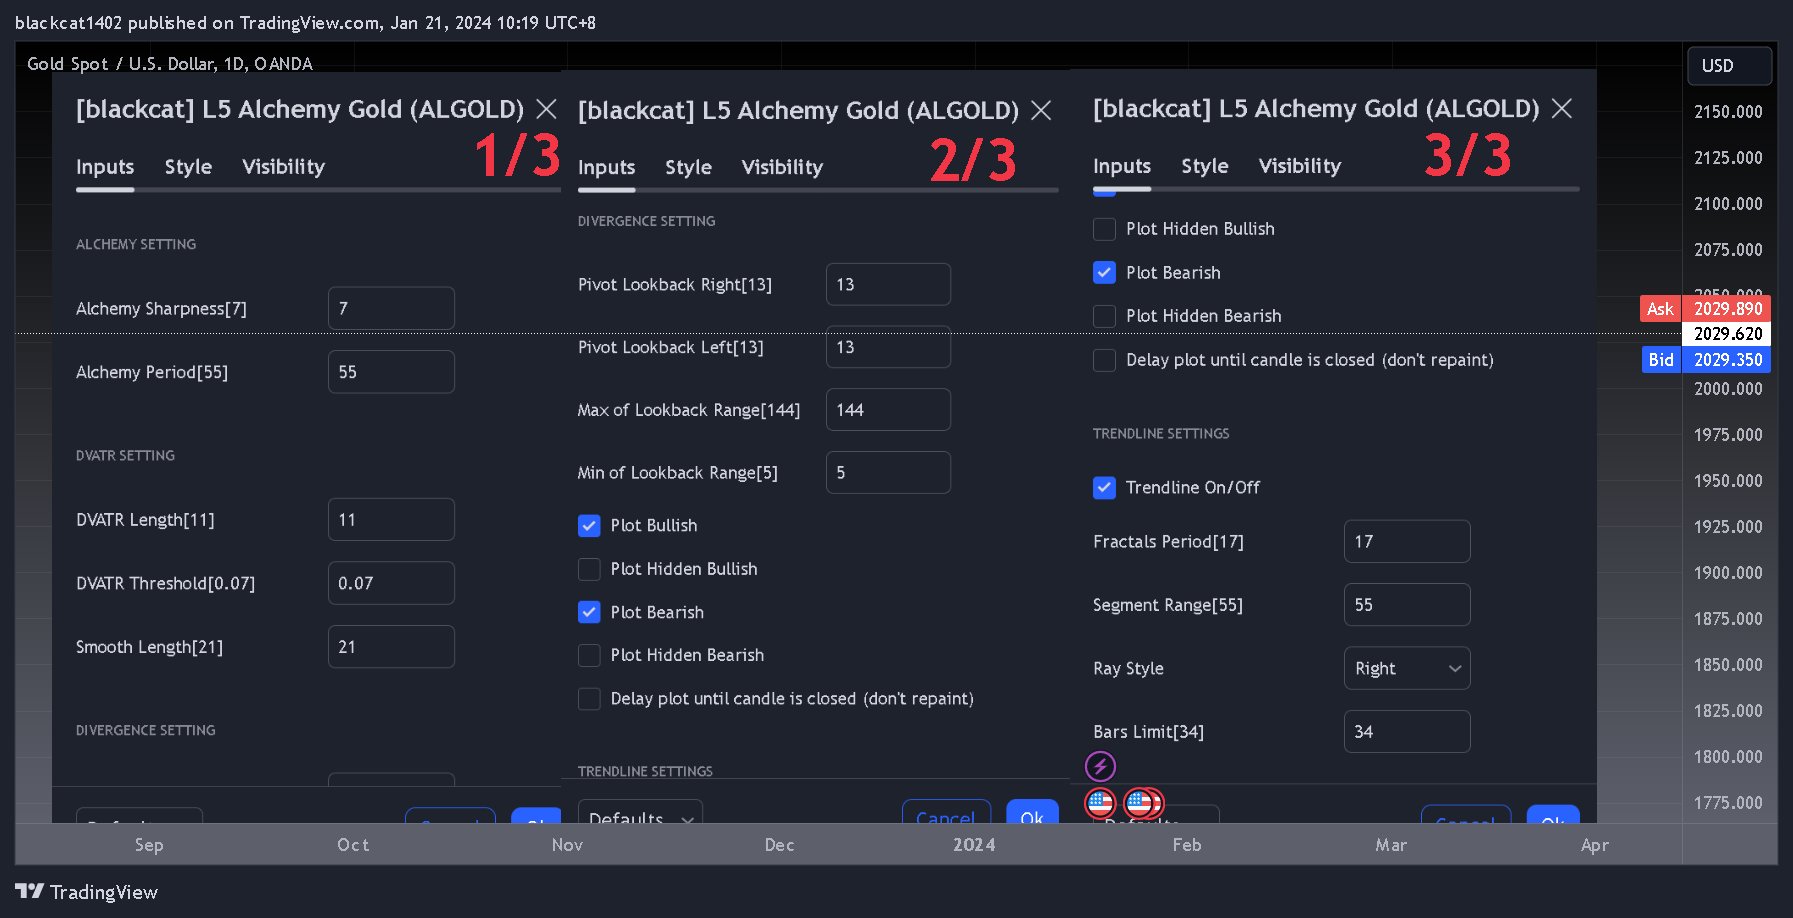Click the Alchemy Sharpness input field
The image size is (1793, 918).
(x=391, y=308)
